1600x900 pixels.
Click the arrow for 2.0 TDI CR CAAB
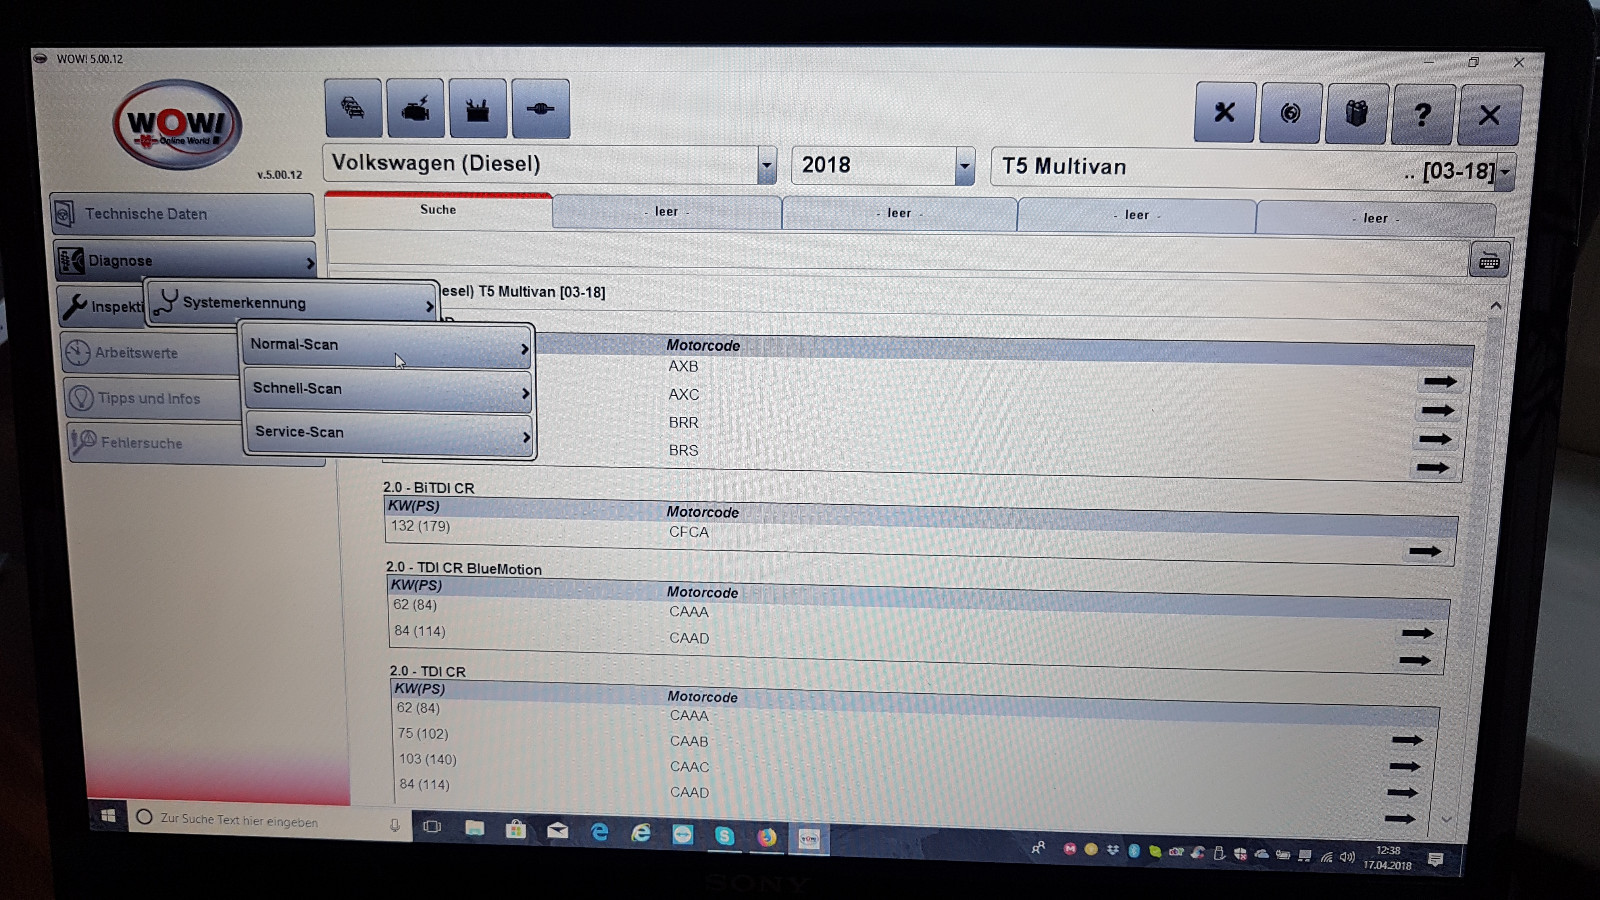1405,767
